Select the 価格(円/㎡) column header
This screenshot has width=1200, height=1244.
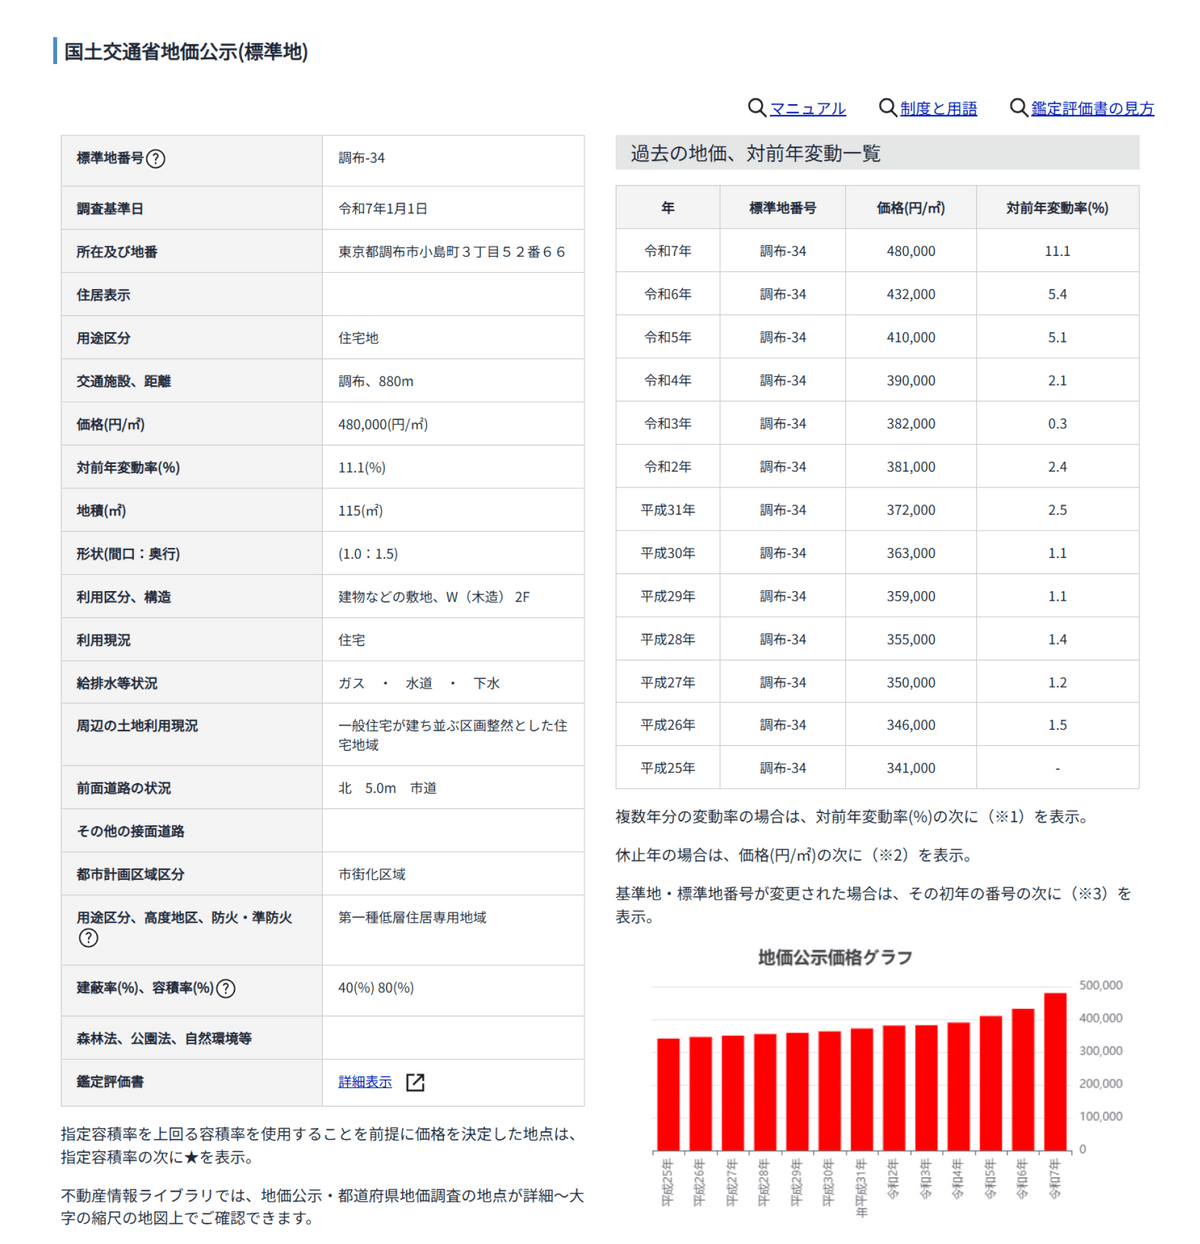coord(911,208)
